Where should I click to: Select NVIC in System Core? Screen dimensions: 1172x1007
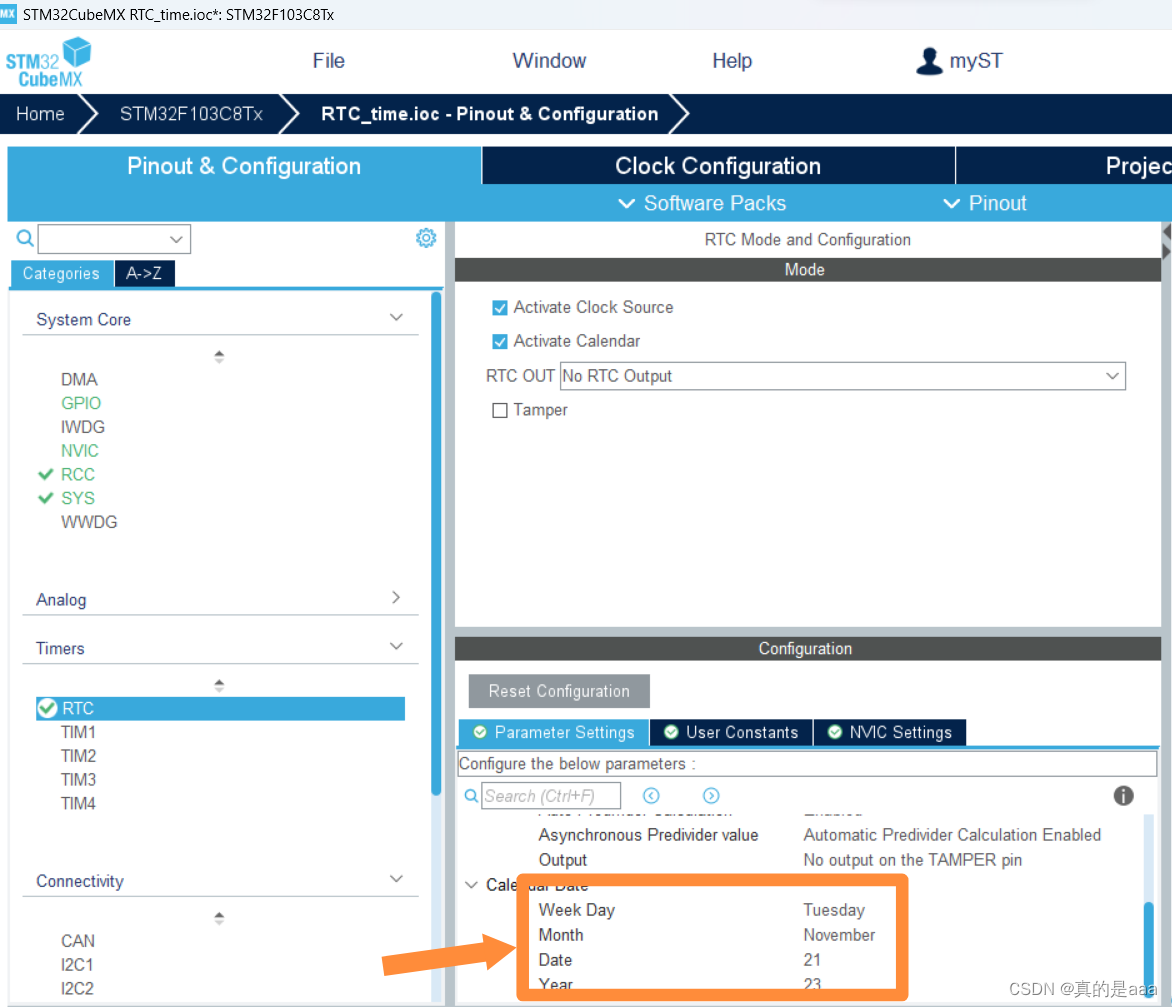tap(80, 451)
